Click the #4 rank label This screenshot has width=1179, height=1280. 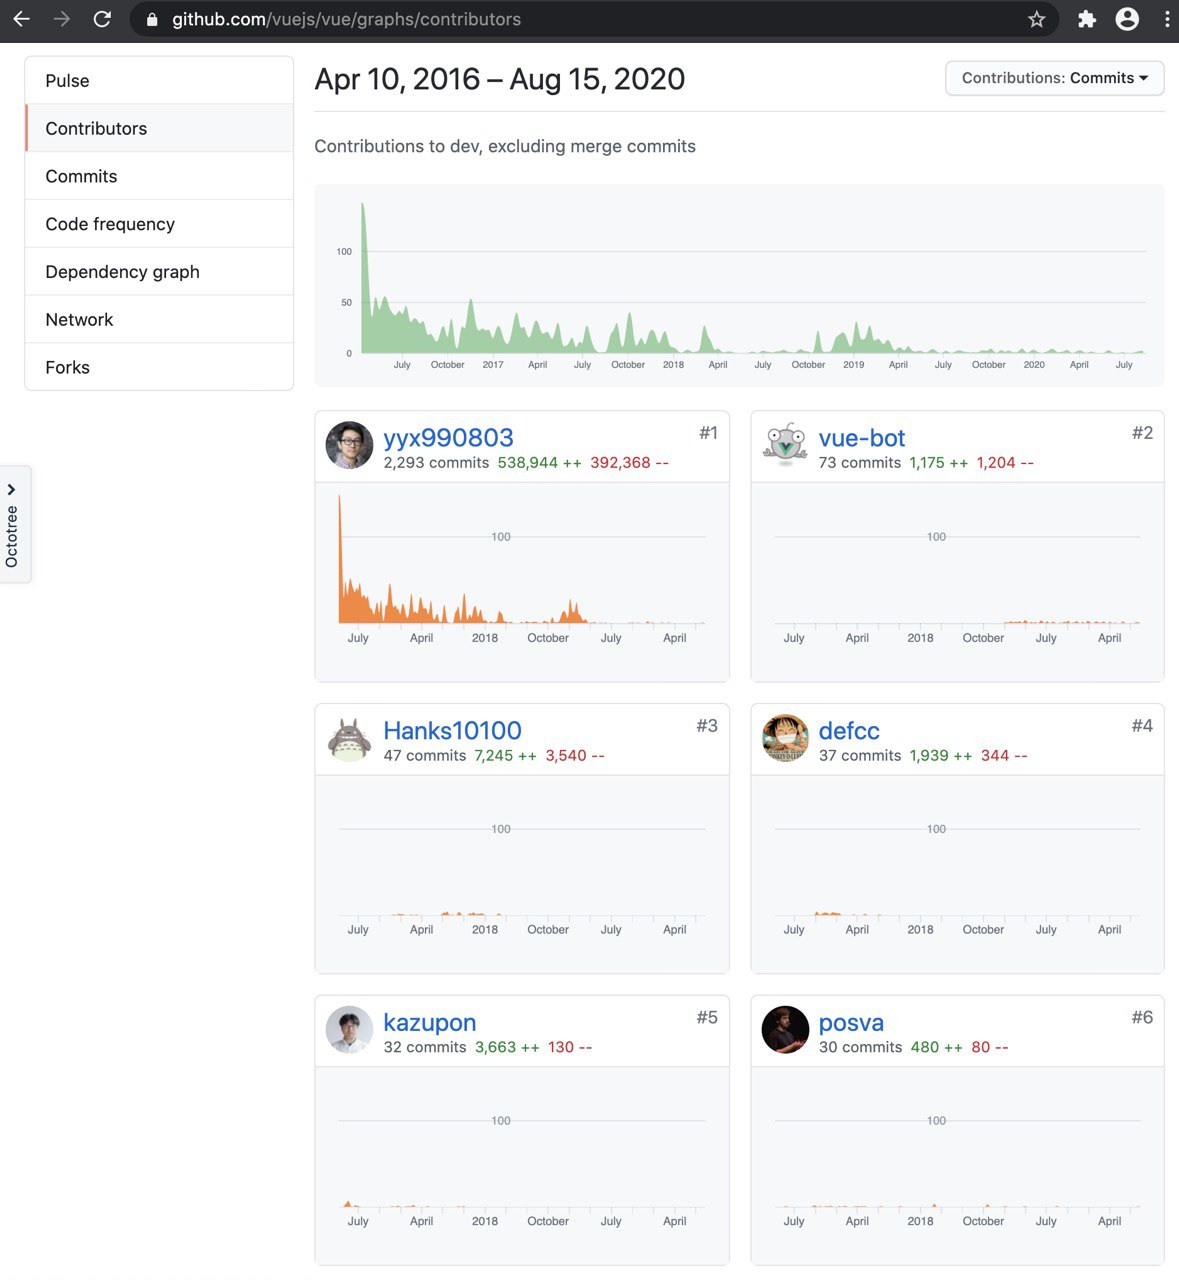tap(1142, 726)
